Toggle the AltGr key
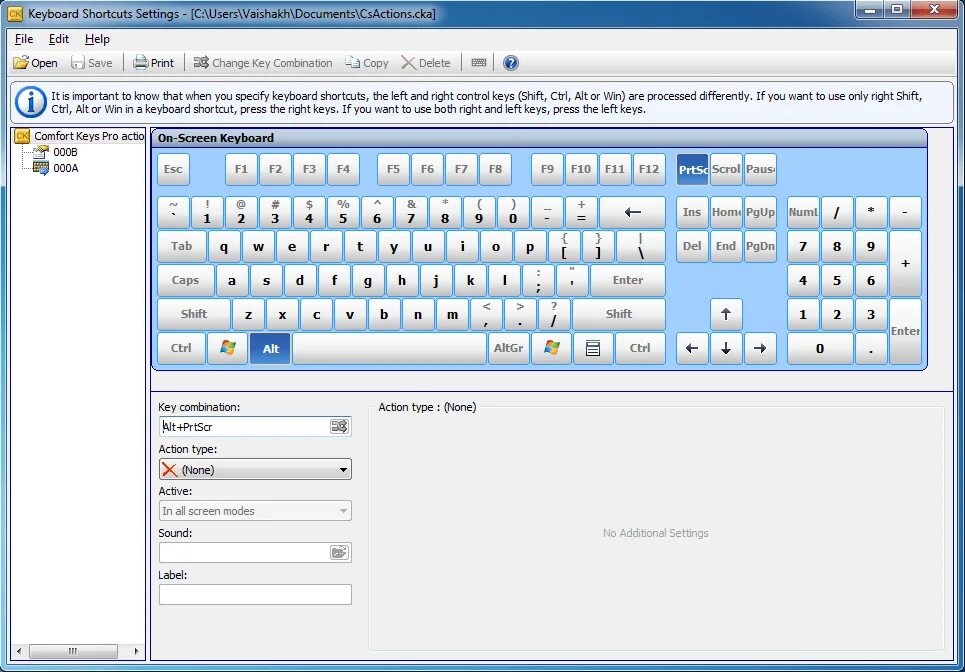965x672 pixels. (508, 348)
